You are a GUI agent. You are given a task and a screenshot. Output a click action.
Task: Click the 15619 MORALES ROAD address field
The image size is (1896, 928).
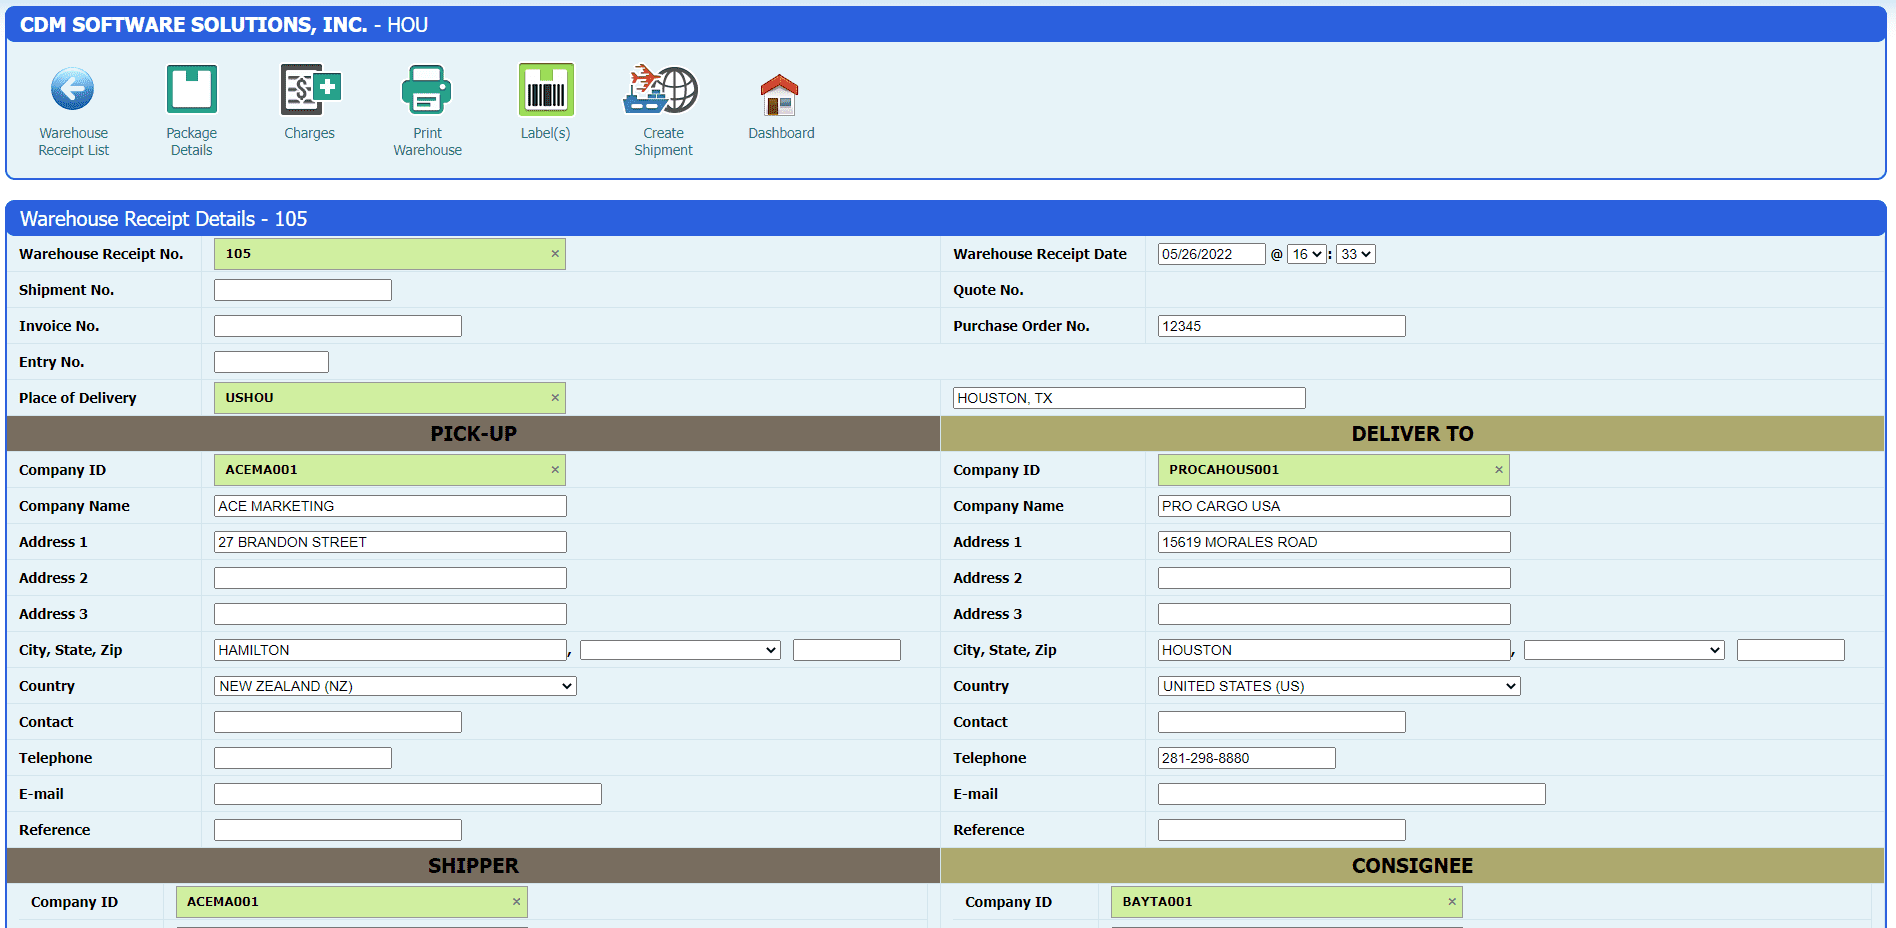(x=1334, y=542)
